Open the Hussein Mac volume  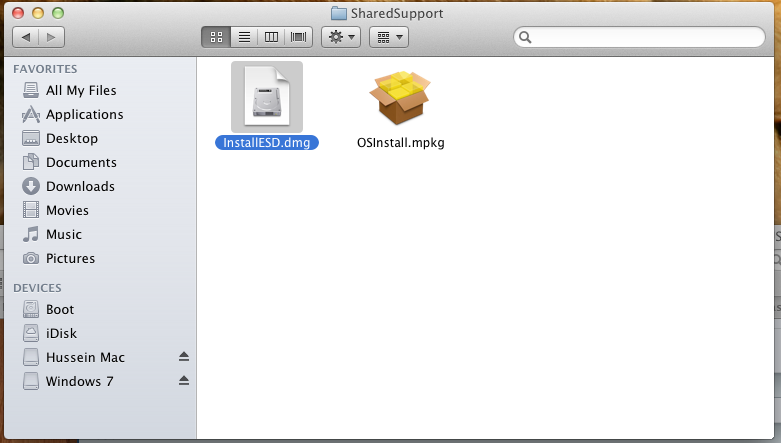[x=85, y=357]
